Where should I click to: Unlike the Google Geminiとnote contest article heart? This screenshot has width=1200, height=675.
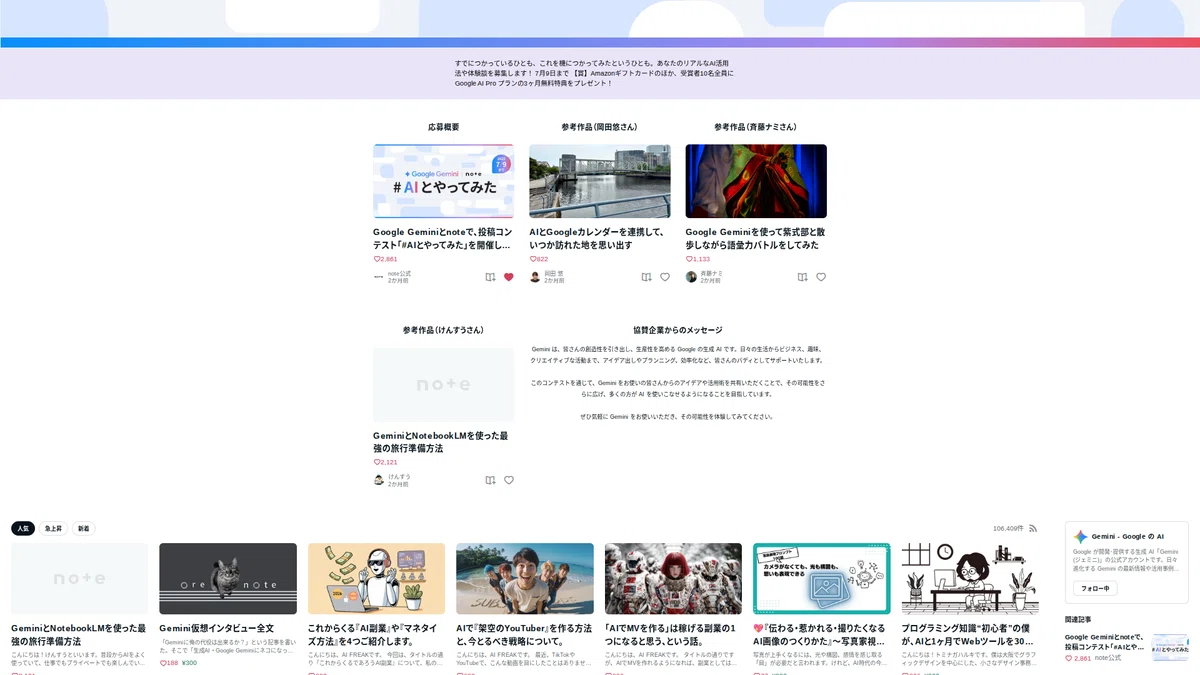click(508, 277)
